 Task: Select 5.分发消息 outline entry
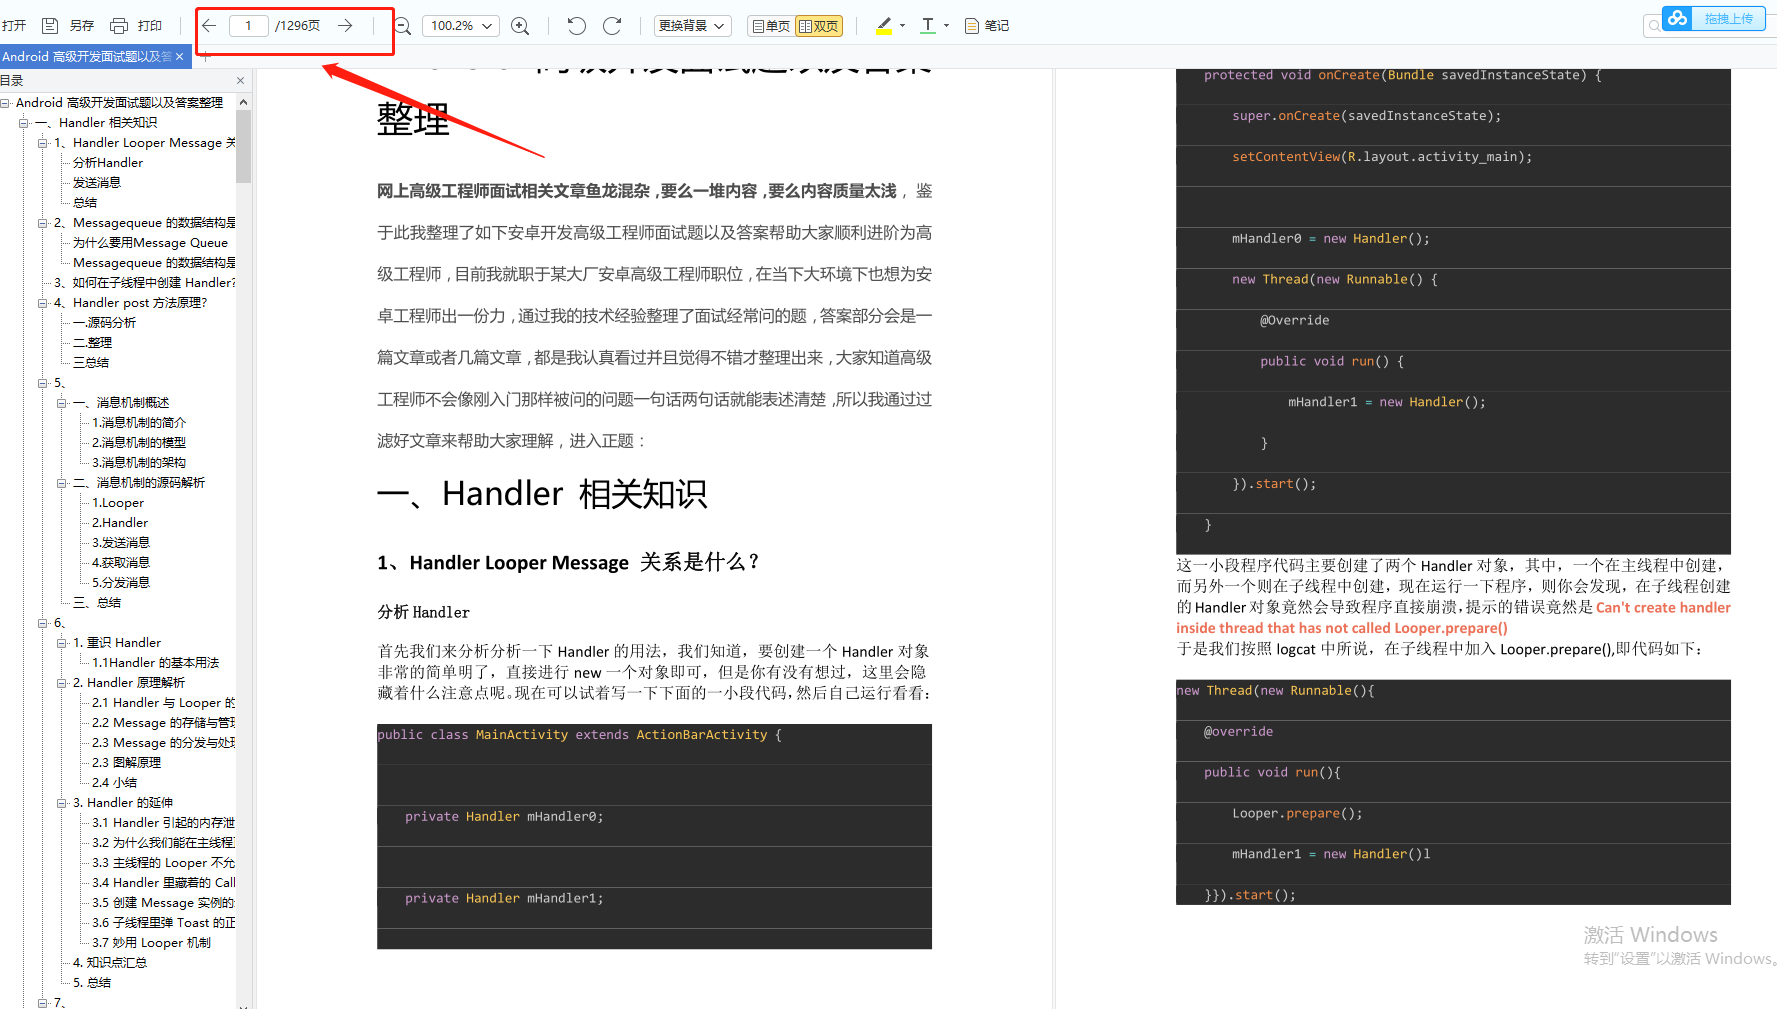[x=121, y=582]
